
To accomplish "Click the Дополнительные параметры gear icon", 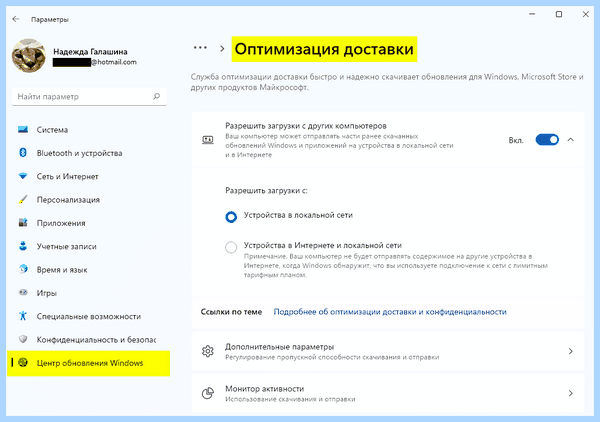I will pyautogui.click(x=208, y=351).
